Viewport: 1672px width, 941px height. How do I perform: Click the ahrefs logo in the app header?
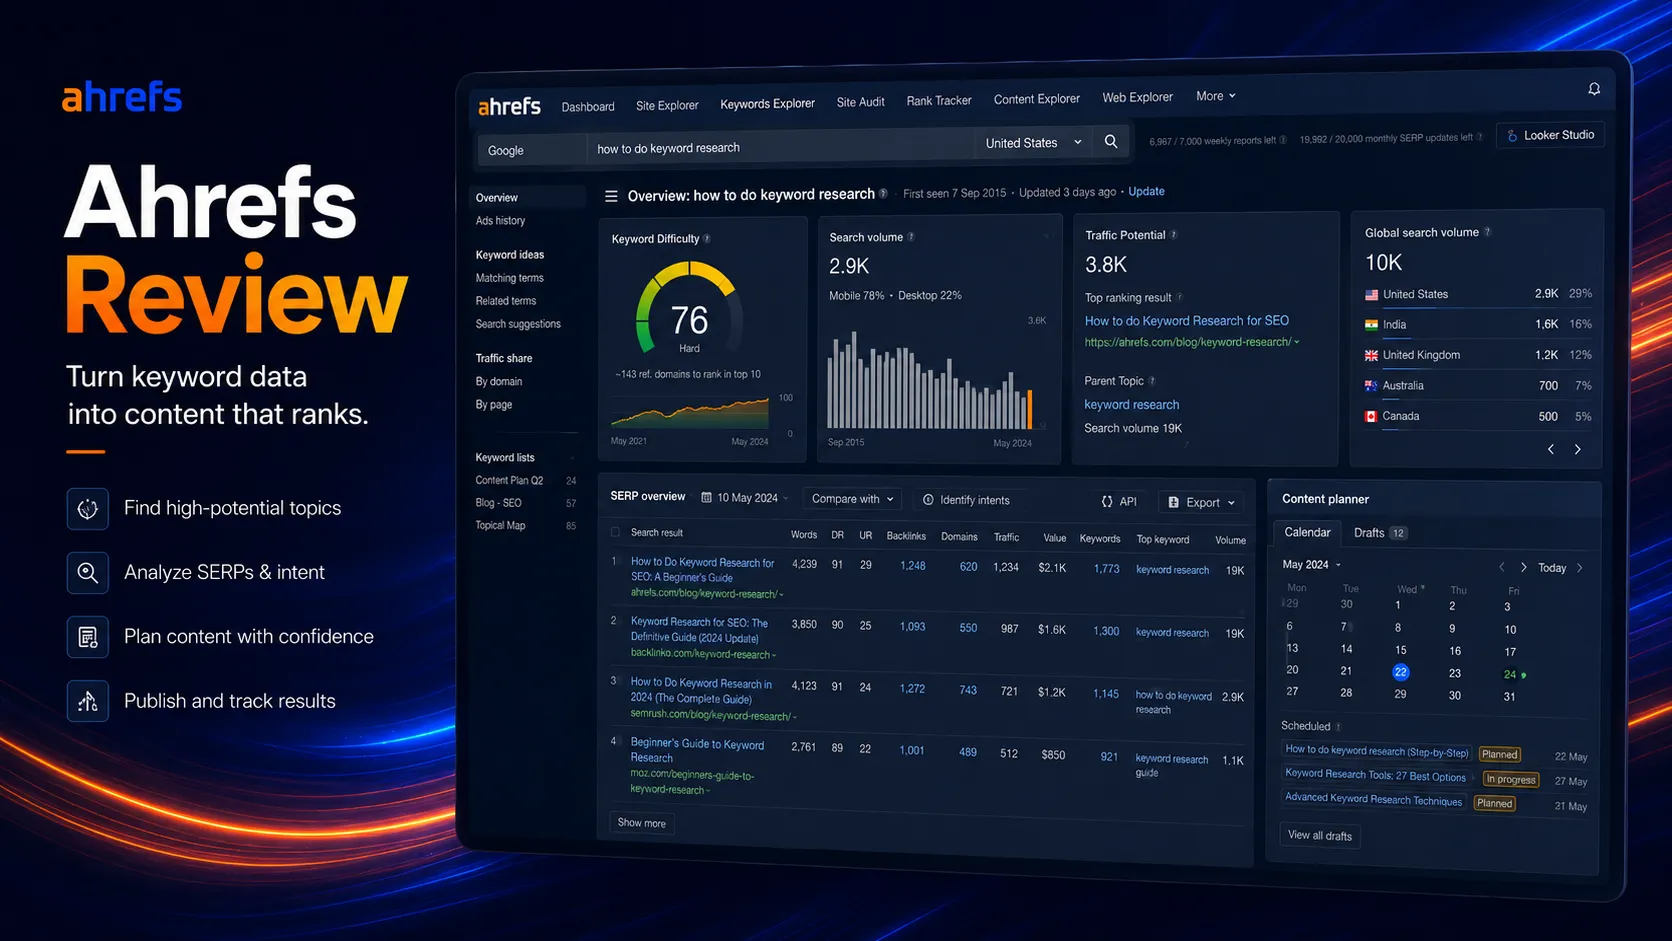pos(509,106)
